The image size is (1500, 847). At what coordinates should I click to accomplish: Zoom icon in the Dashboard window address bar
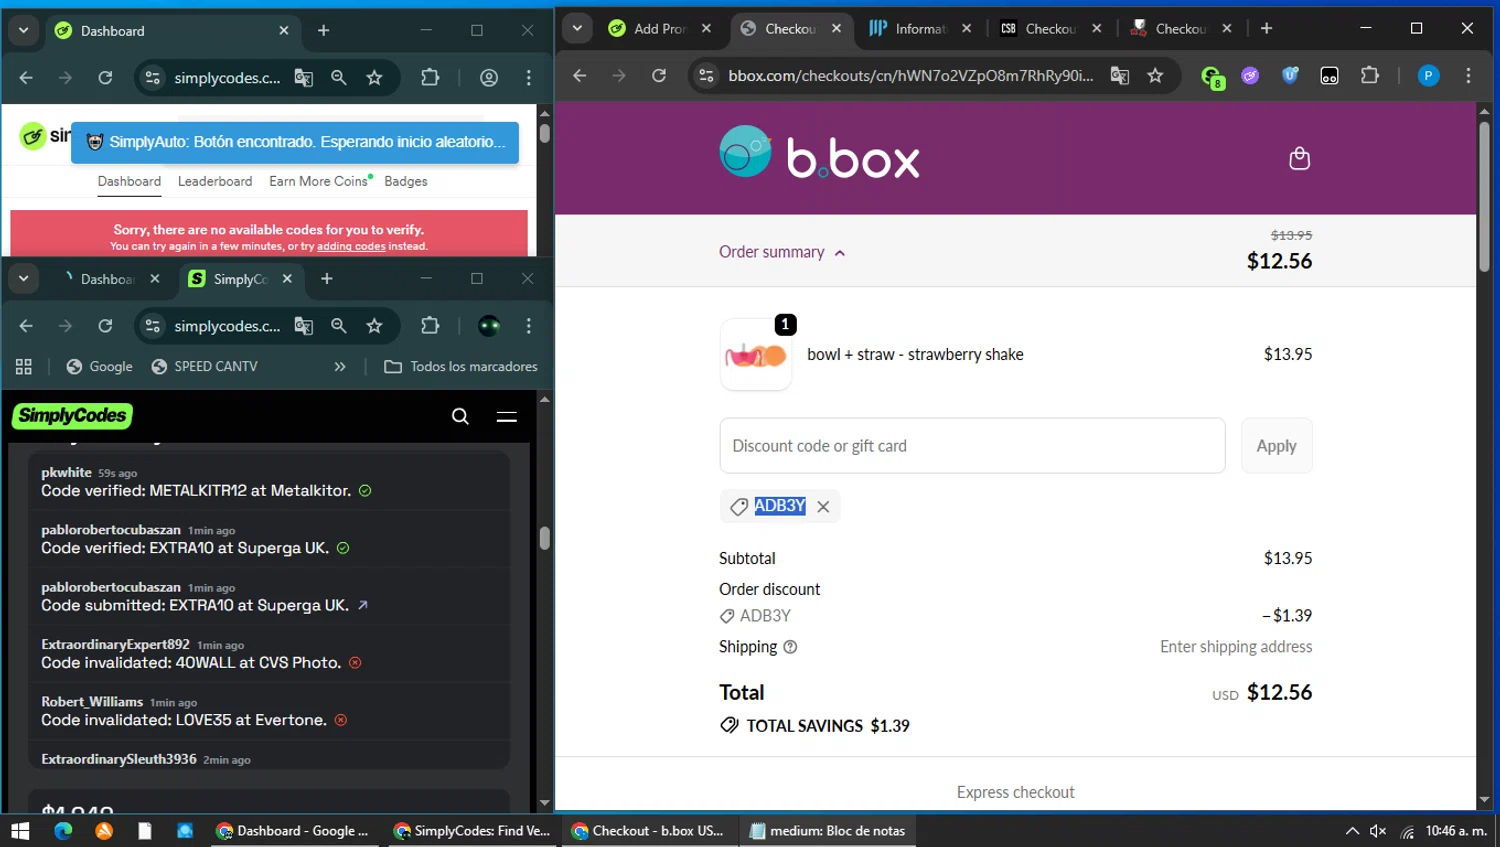click(339, 78)
